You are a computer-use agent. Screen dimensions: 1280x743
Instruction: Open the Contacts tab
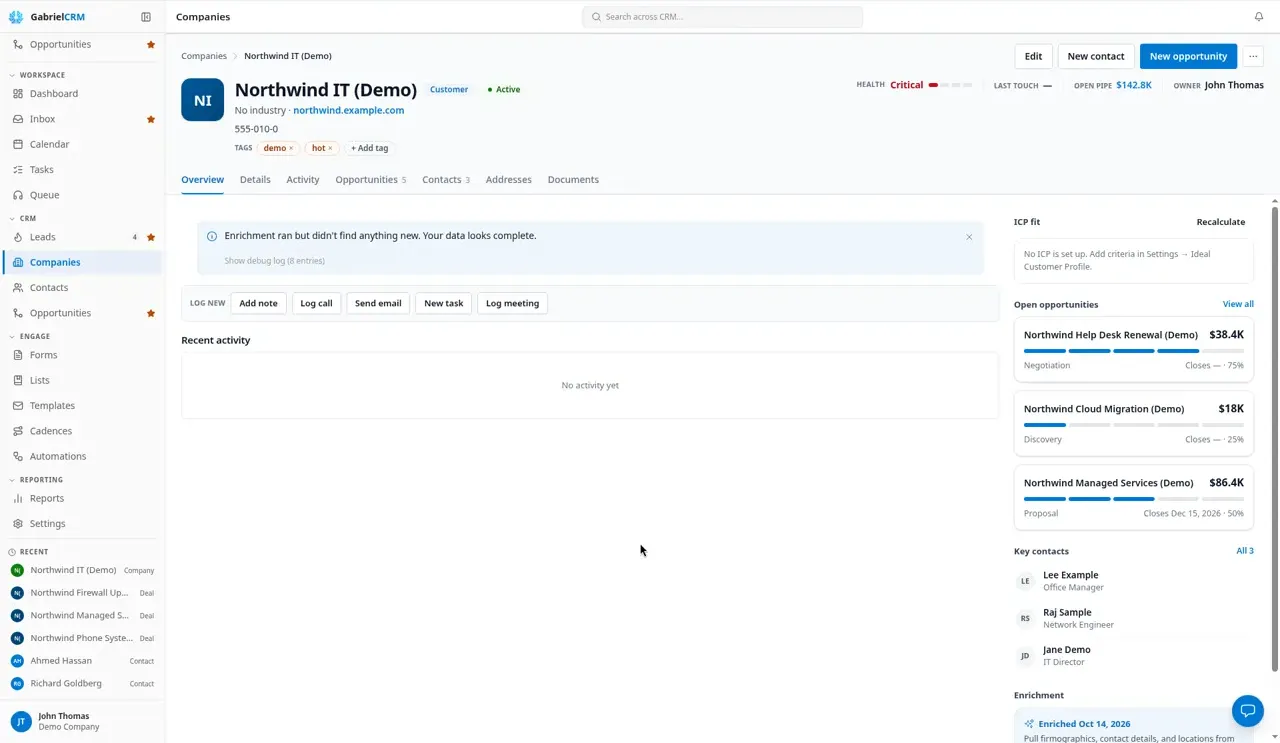(446, 180)
